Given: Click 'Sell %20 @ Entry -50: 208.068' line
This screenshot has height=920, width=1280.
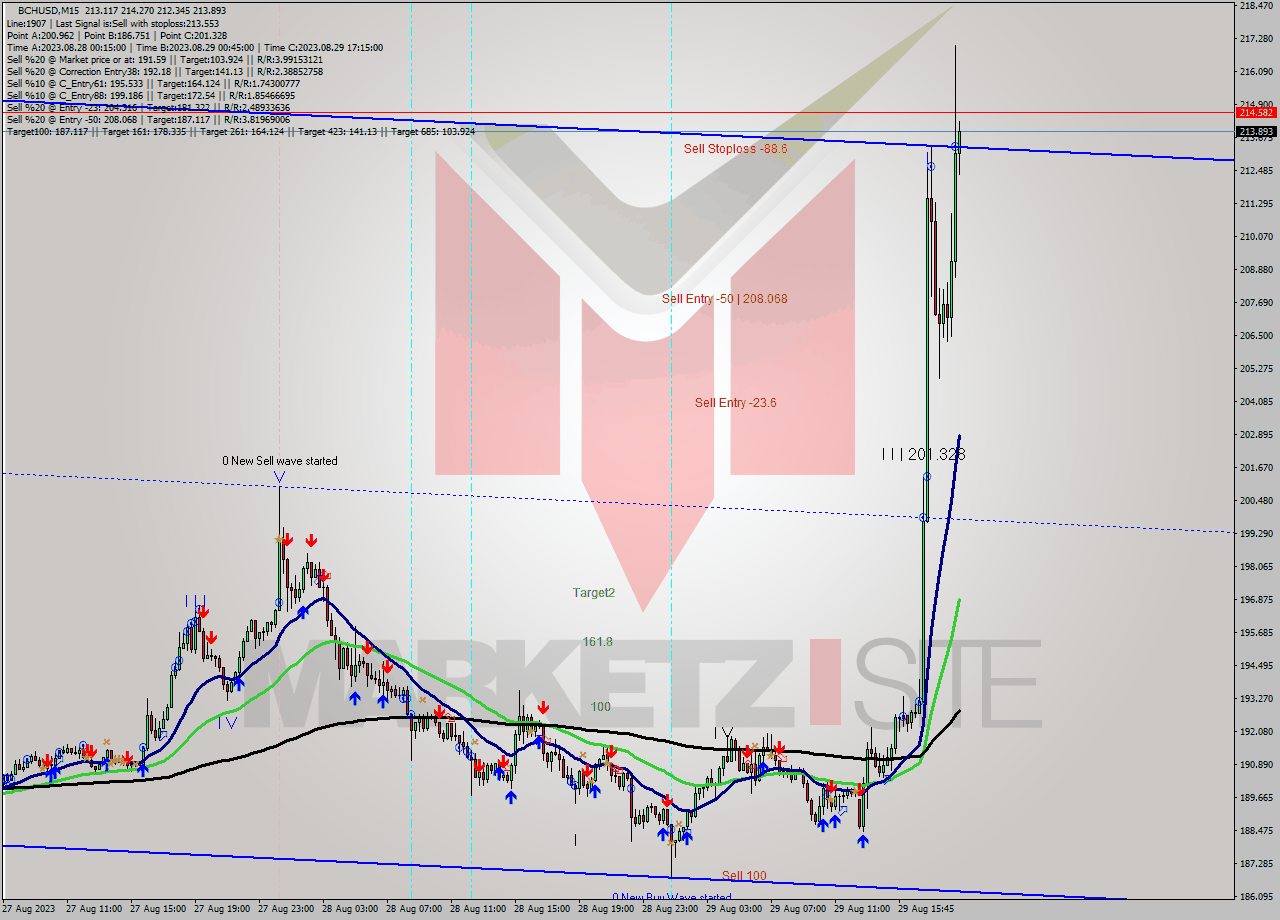Looking at the screenshot, I should point(148,119).
